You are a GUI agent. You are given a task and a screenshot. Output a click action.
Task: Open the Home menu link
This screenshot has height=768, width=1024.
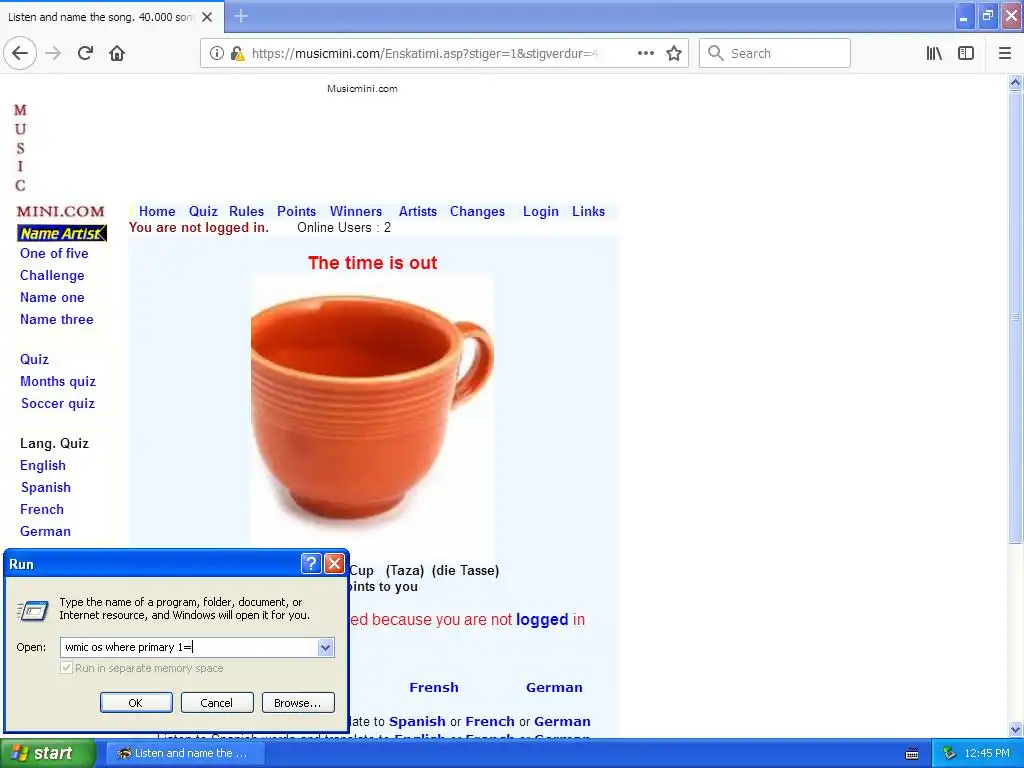pos(157,212)
